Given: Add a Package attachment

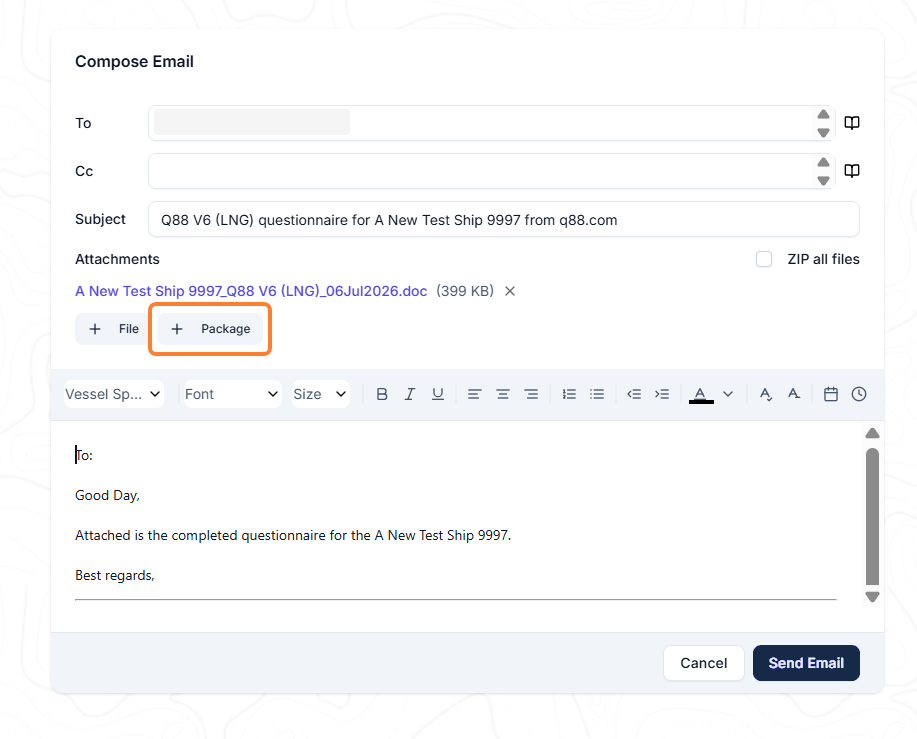Looking at the screenshot, I should tap(210, 329).
